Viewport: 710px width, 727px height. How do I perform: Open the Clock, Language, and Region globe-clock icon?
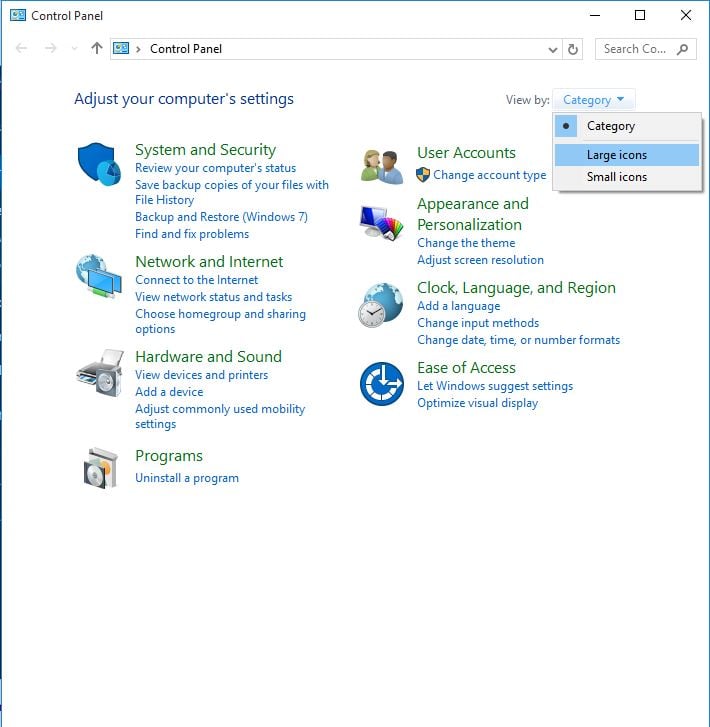[381, 305]
